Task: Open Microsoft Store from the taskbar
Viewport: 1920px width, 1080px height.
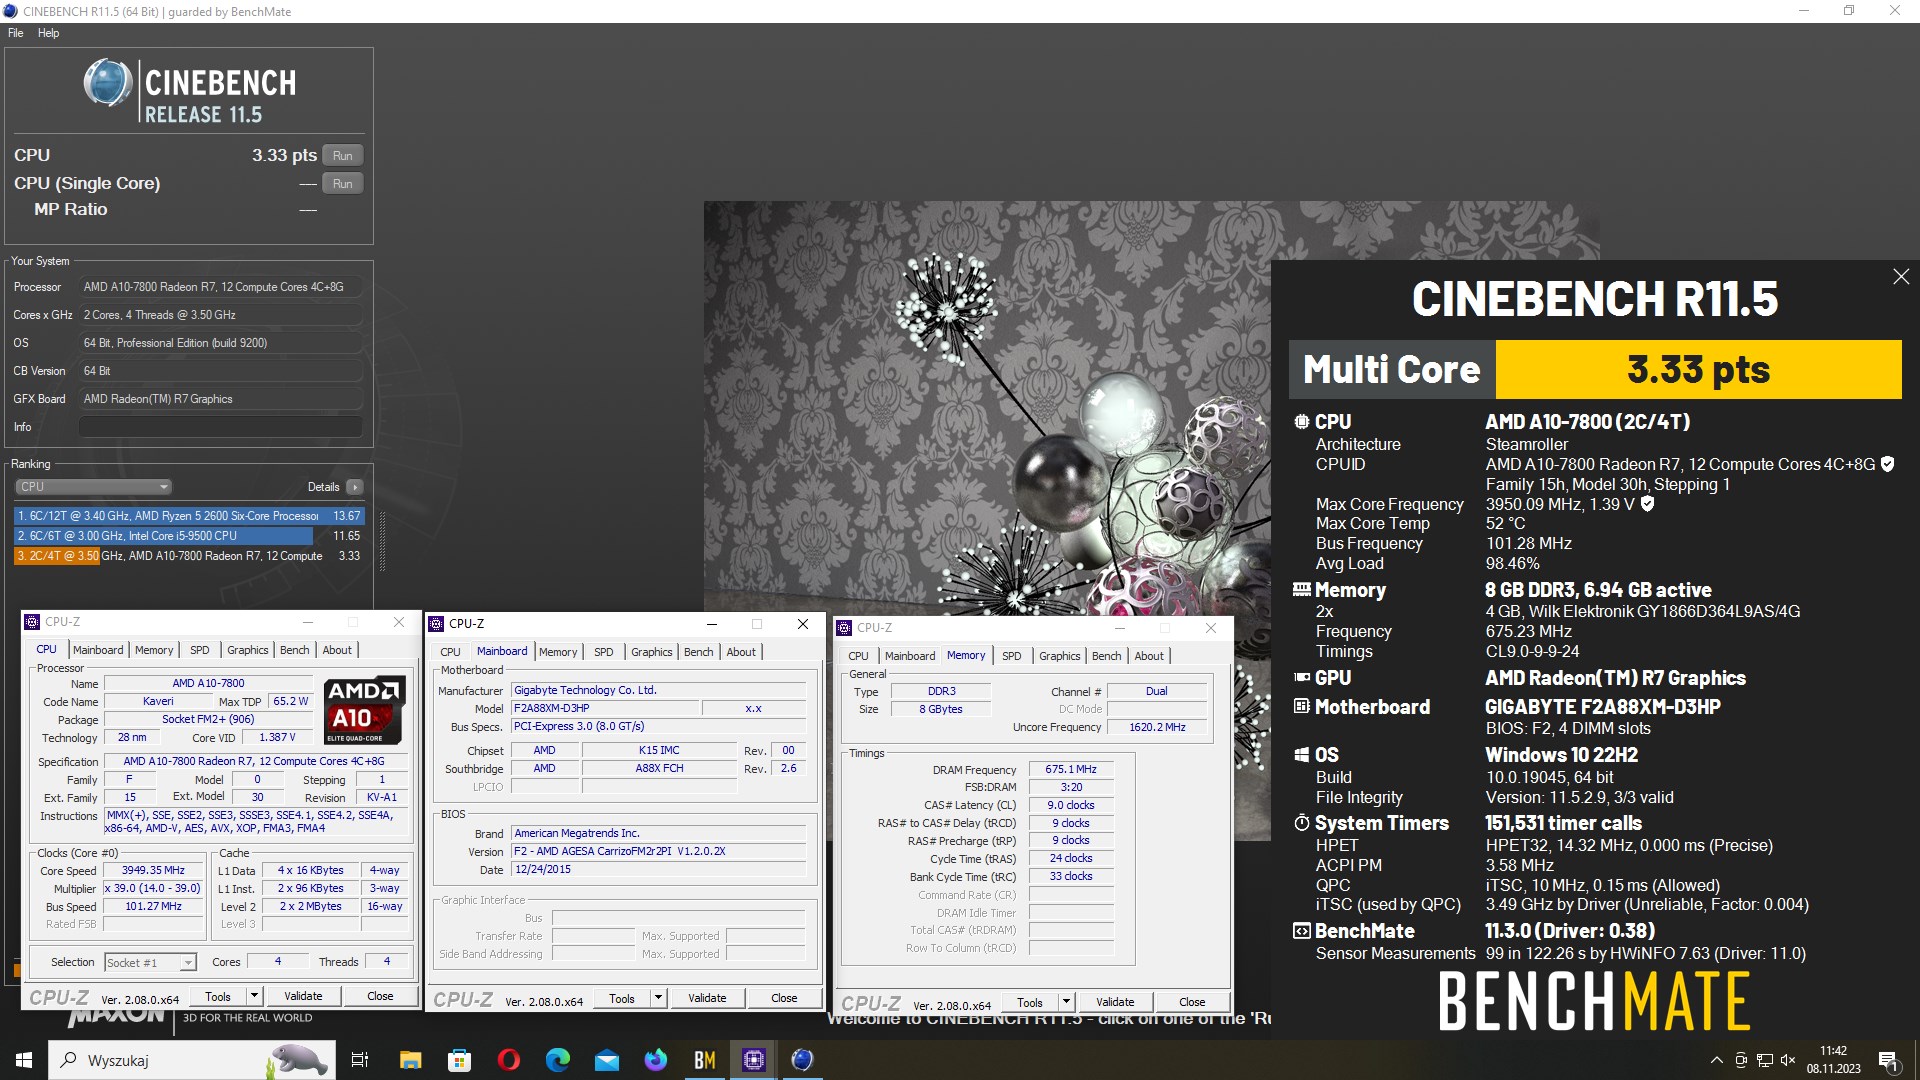Action: click(459, 1060)
